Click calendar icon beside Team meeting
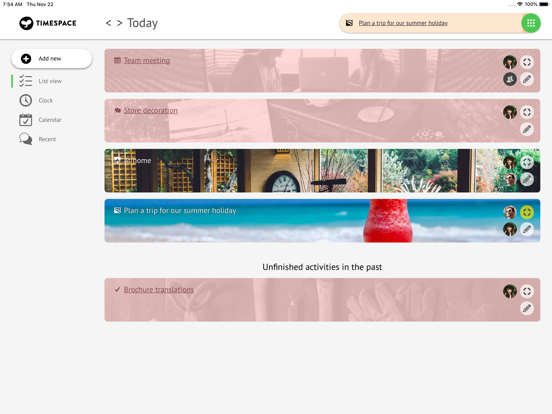The height and width of the screenshot is (414, 552). pyautogui.click(x=117, y=61)
